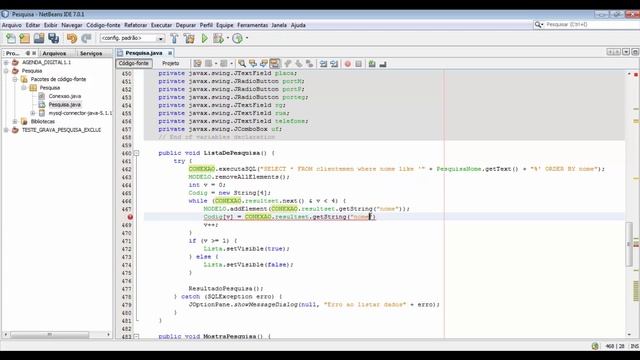Redo the last undone edit
This screenshot has width=640, height=360.
coord(86,38)
